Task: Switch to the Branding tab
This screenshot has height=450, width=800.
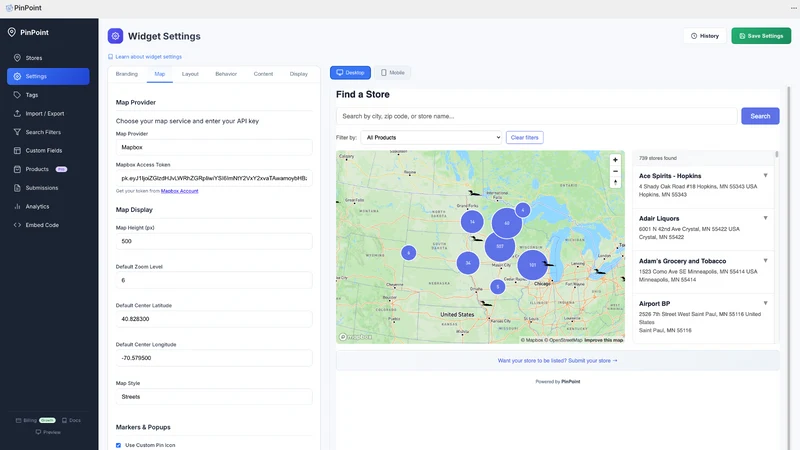Action: pos(127,74)
